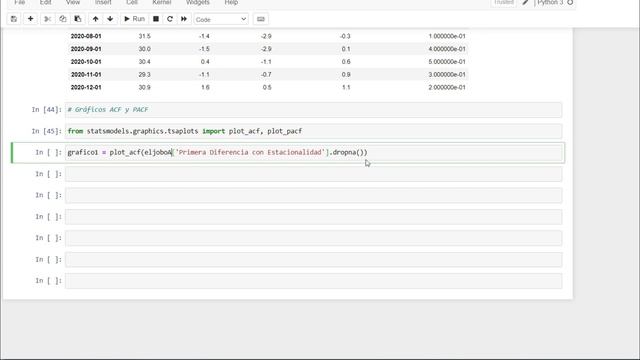Viewport: 640px width, 360px height.
Task: Click the grafico1 plot_acf code cell
Action: (313, 153)
